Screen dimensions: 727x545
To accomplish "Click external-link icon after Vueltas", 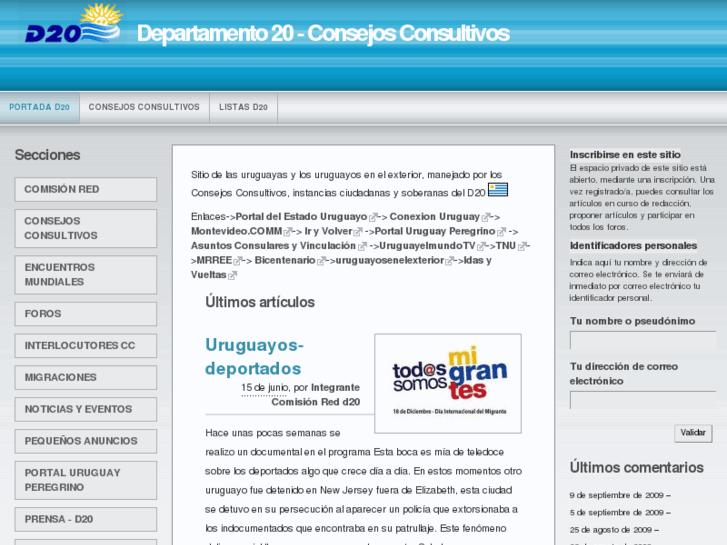I will click(x=232, y=276).
